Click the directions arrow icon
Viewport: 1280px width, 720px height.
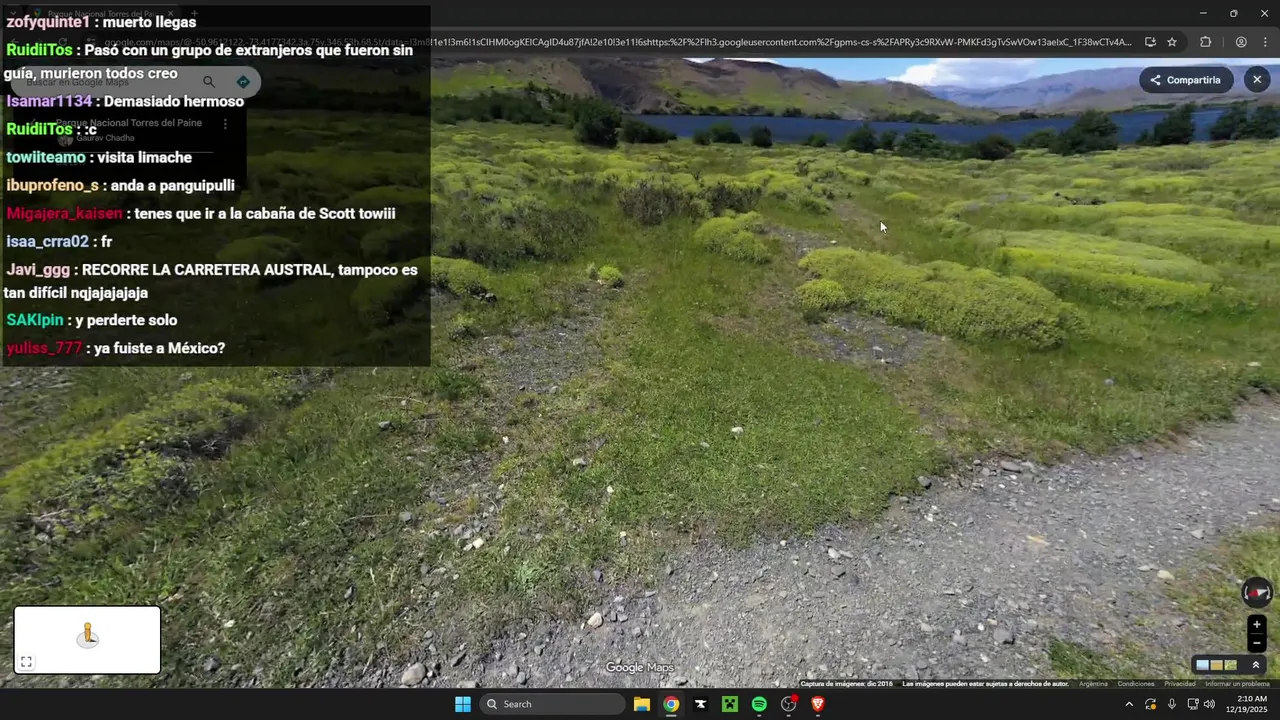(243, 82)
